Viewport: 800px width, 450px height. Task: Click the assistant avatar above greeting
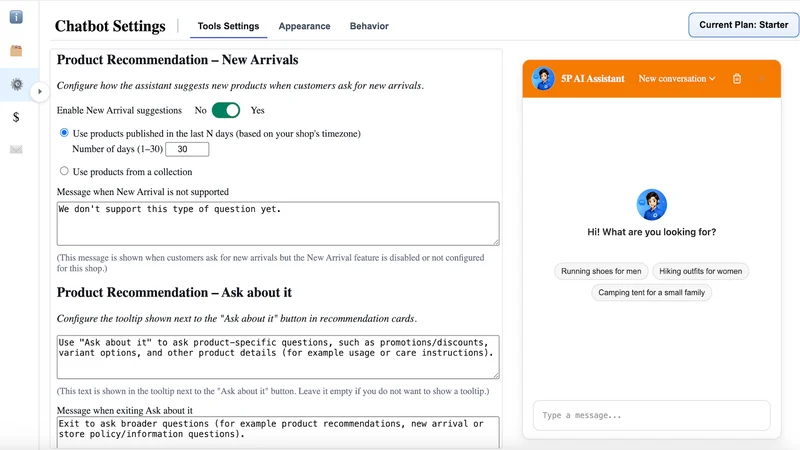[652, 205]
